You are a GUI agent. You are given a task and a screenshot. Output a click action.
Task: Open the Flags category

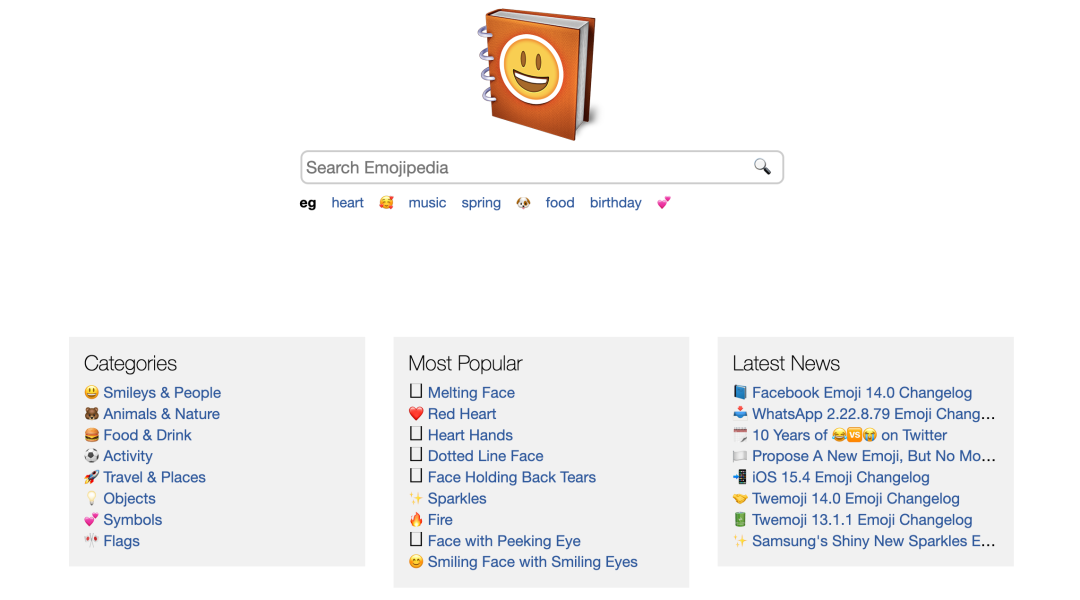[x=121, y=541]
